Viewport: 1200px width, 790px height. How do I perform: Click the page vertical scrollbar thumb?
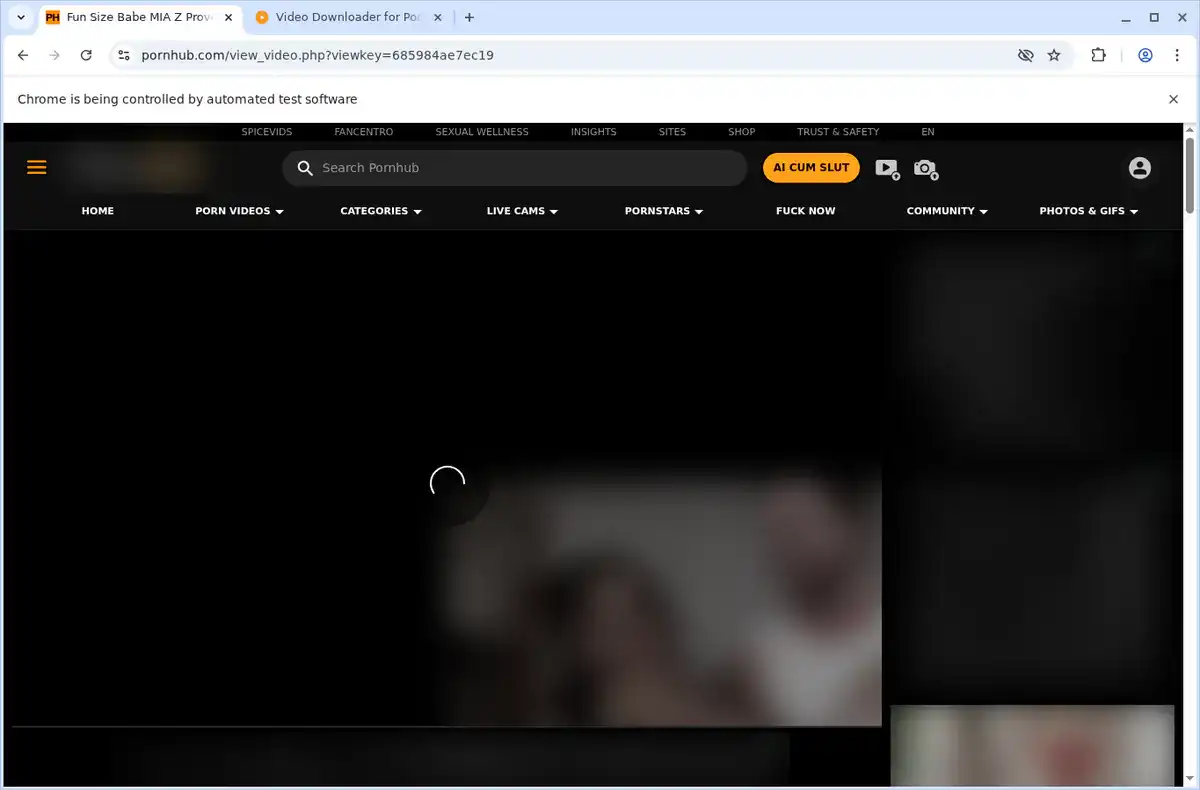point(1189,174)
